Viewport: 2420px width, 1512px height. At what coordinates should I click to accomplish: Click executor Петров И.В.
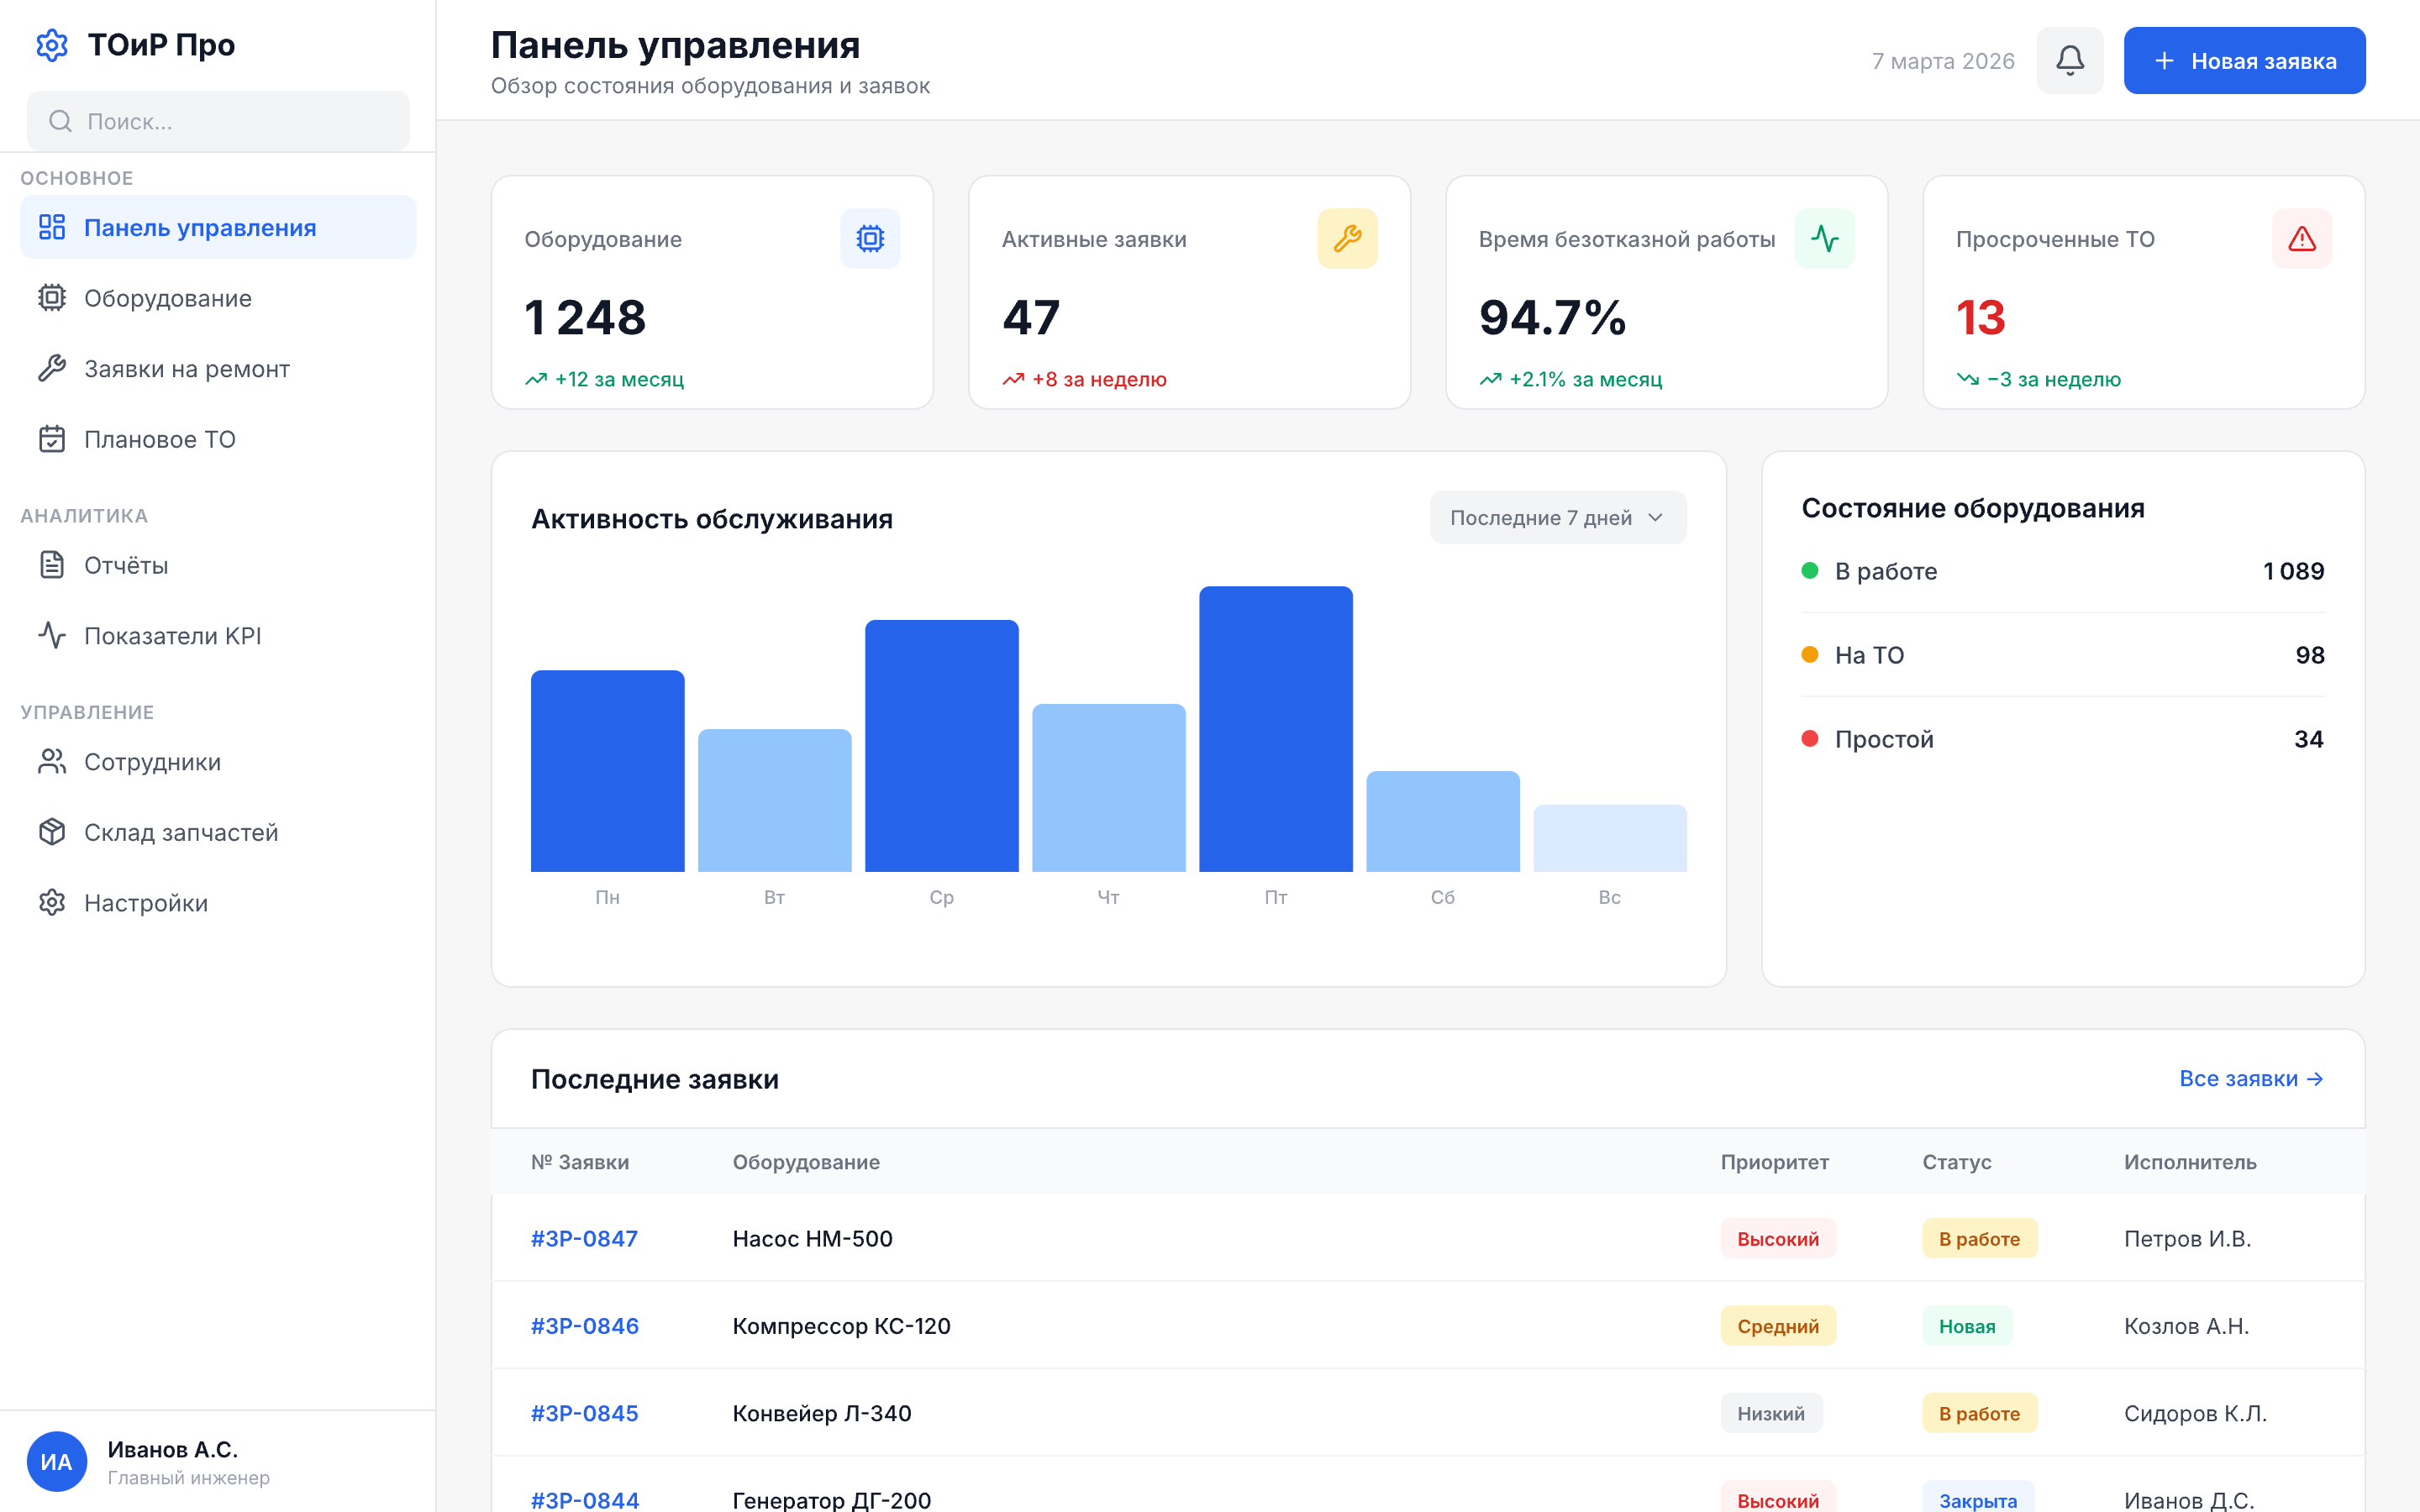click(x=2187, y=1238)
